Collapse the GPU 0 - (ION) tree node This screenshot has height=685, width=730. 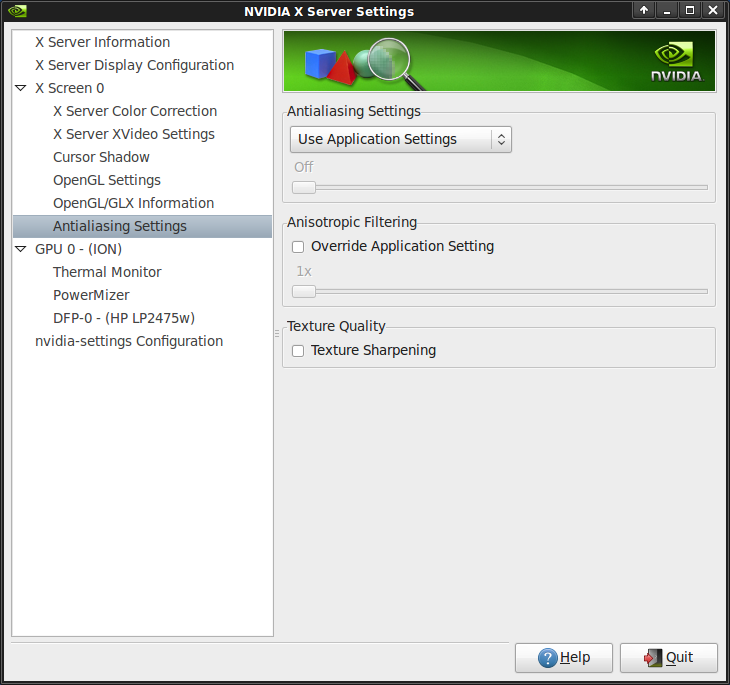coord(20,249)
